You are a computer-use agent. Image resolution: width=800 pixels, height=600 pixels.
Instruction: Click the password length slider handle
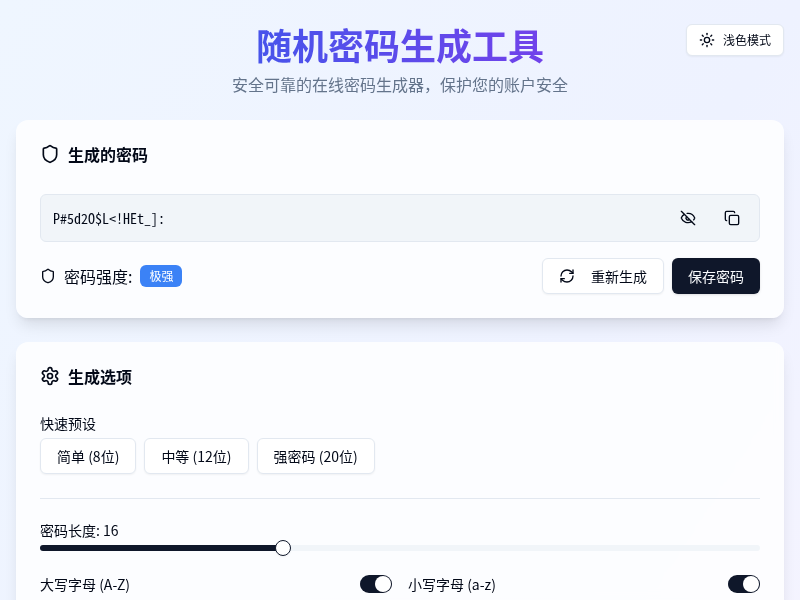(x=283, y=548)
